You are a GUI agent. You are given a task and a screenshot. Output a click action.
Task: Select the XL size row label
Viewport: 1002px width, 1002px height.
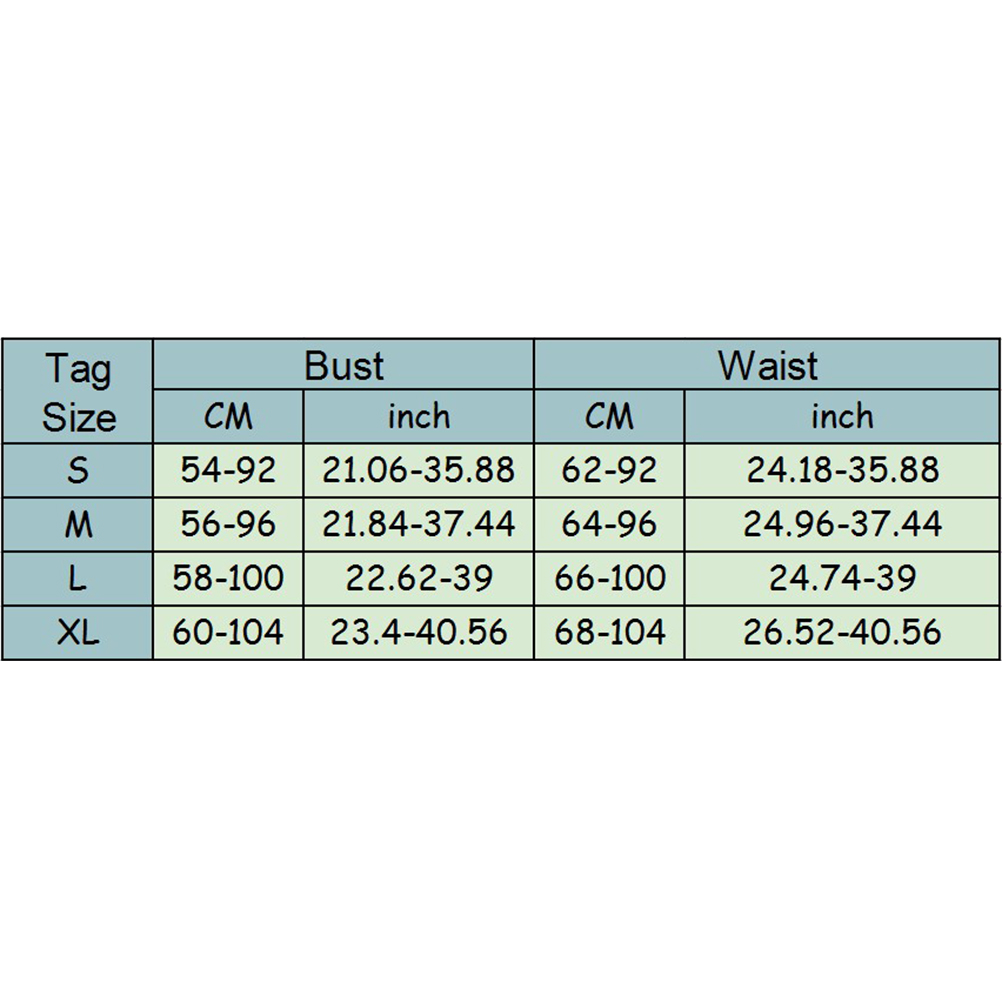(78, 632)
